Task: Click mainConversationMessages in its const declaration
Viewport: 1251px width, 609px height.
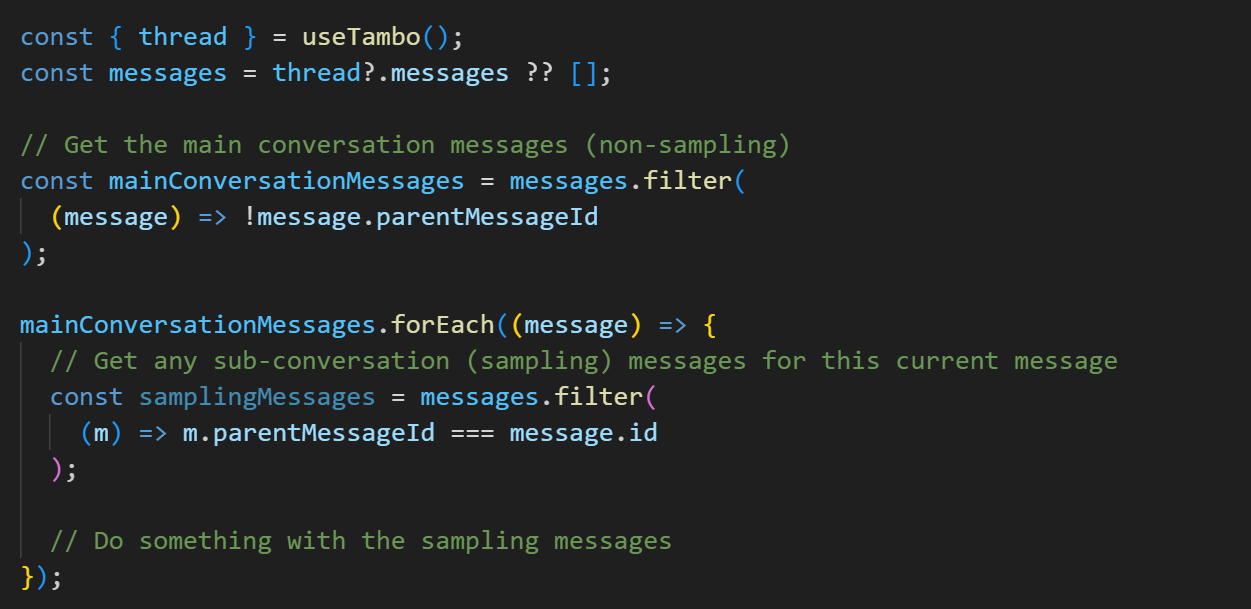Action: 286,181
